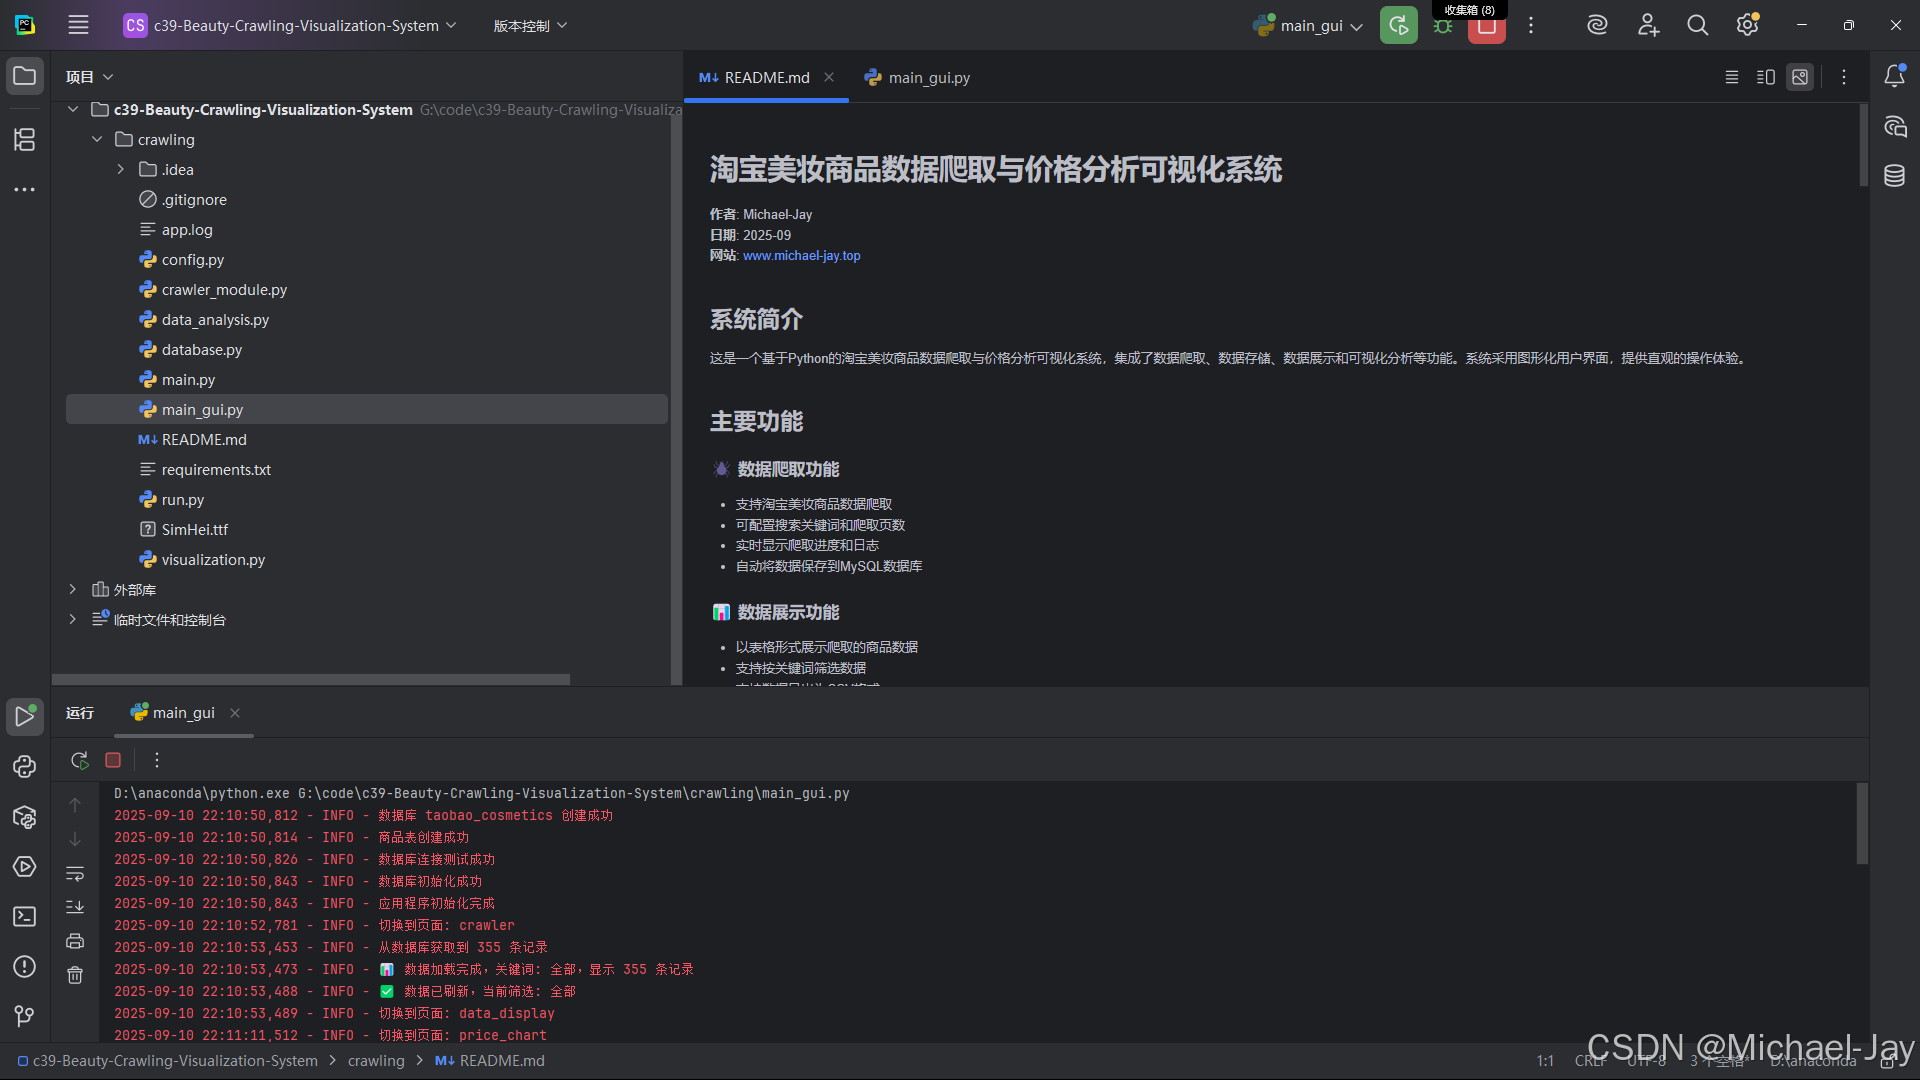1920x1080 pixels.
Task: Click the green Rerun main_gui button in the top toolbar
Action: (x=1398, y=25)
